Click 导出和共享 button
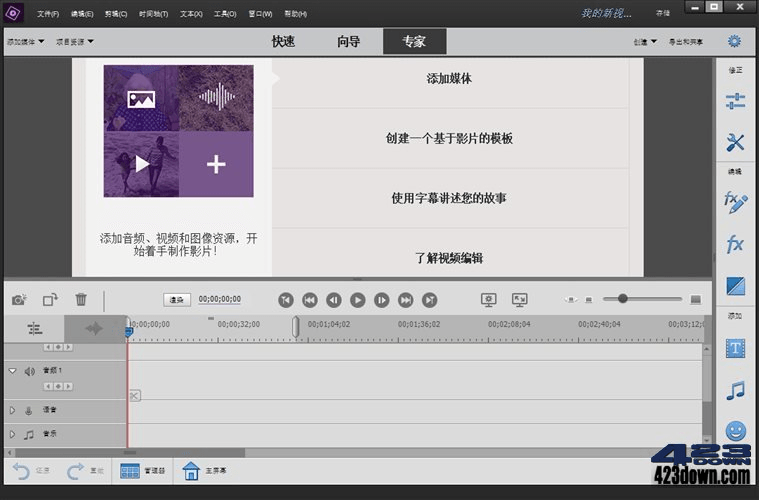Image resolution: width=759 pixels, height=500 pixels. [685, 42]
